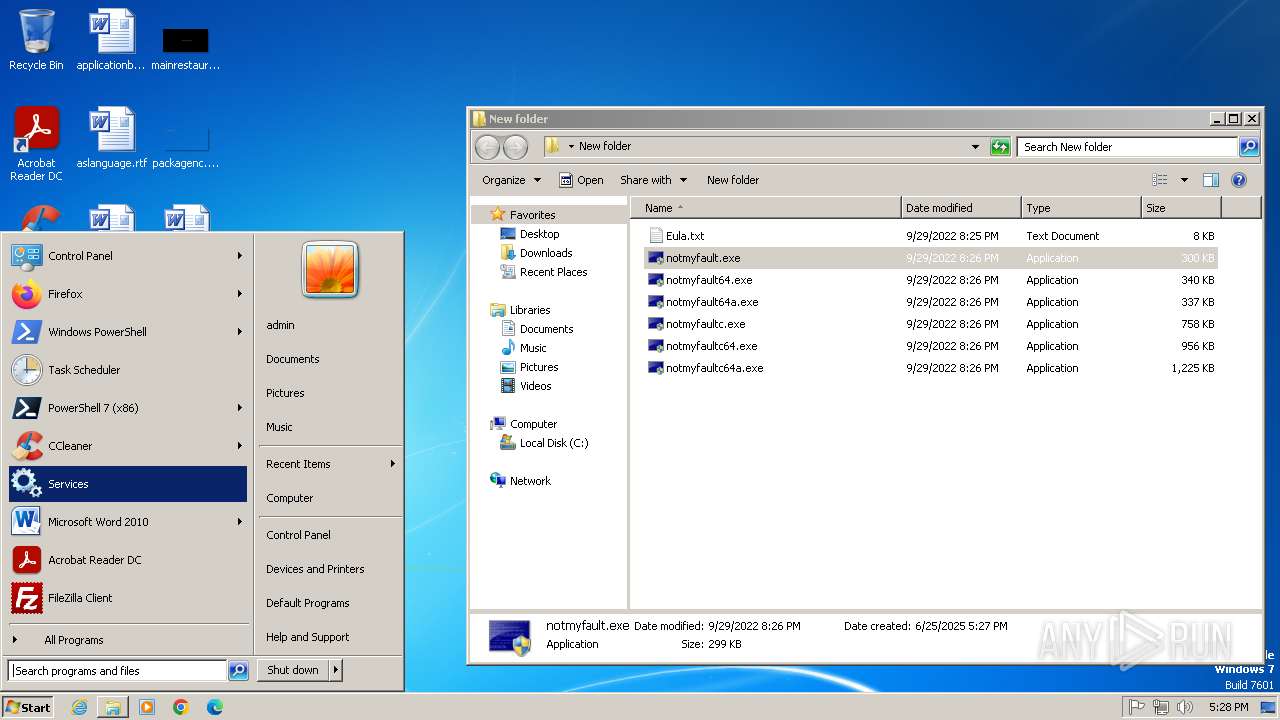The width and height of the screenshot is (1280, 720).
Task: Click the Explorer Help question mark icon
Action: coord(1238,180)
